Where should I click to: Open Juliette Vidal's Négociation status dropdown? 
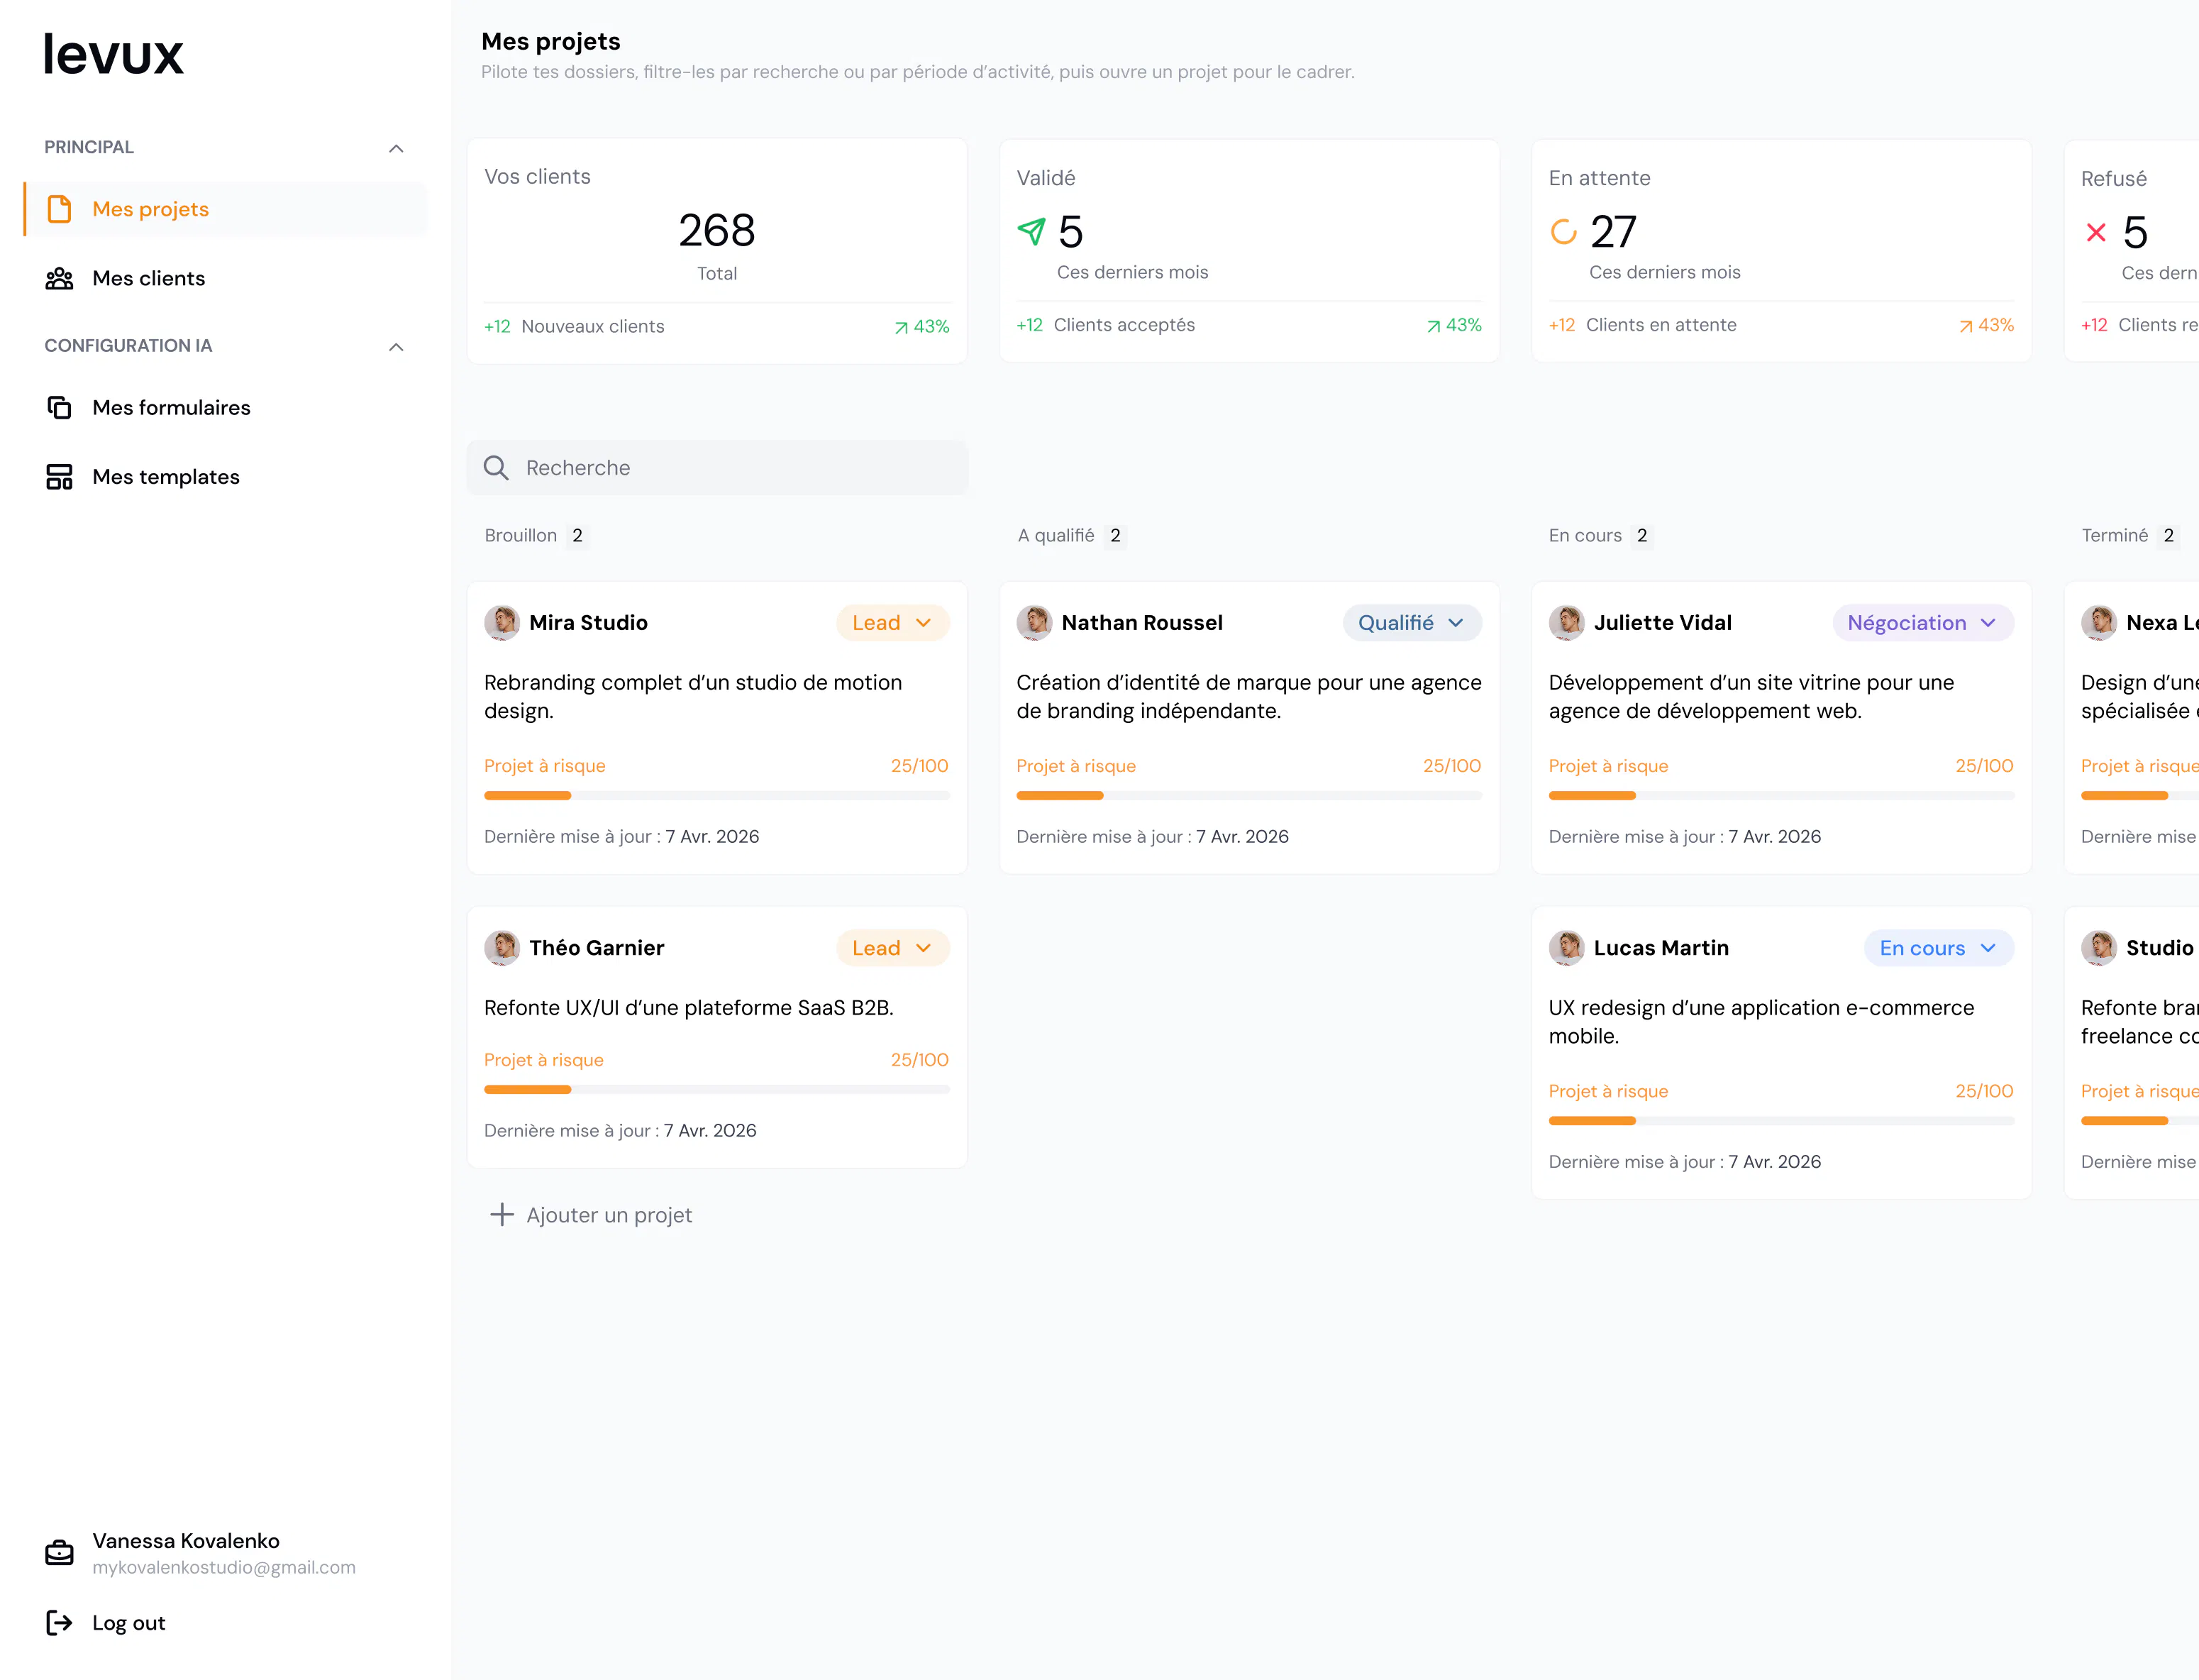1923,623
